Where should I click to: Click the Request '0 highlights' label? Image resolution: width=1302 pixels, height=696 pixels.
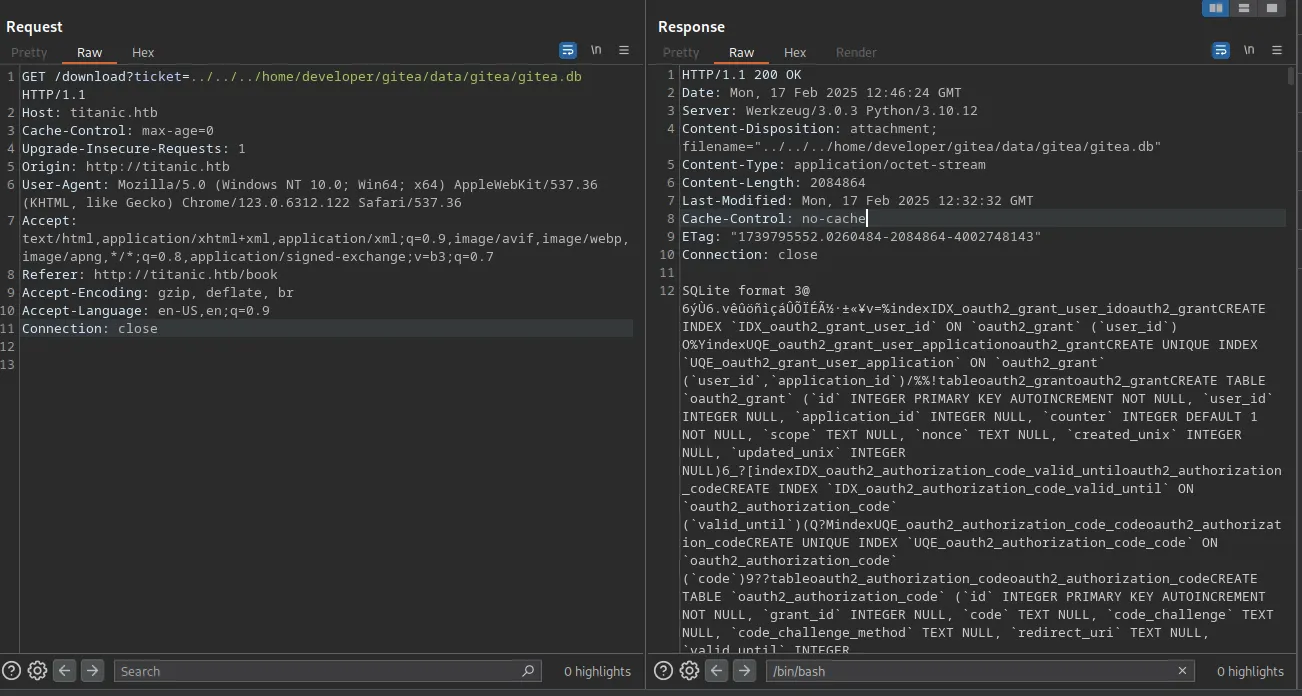click(x=597, y=671)
